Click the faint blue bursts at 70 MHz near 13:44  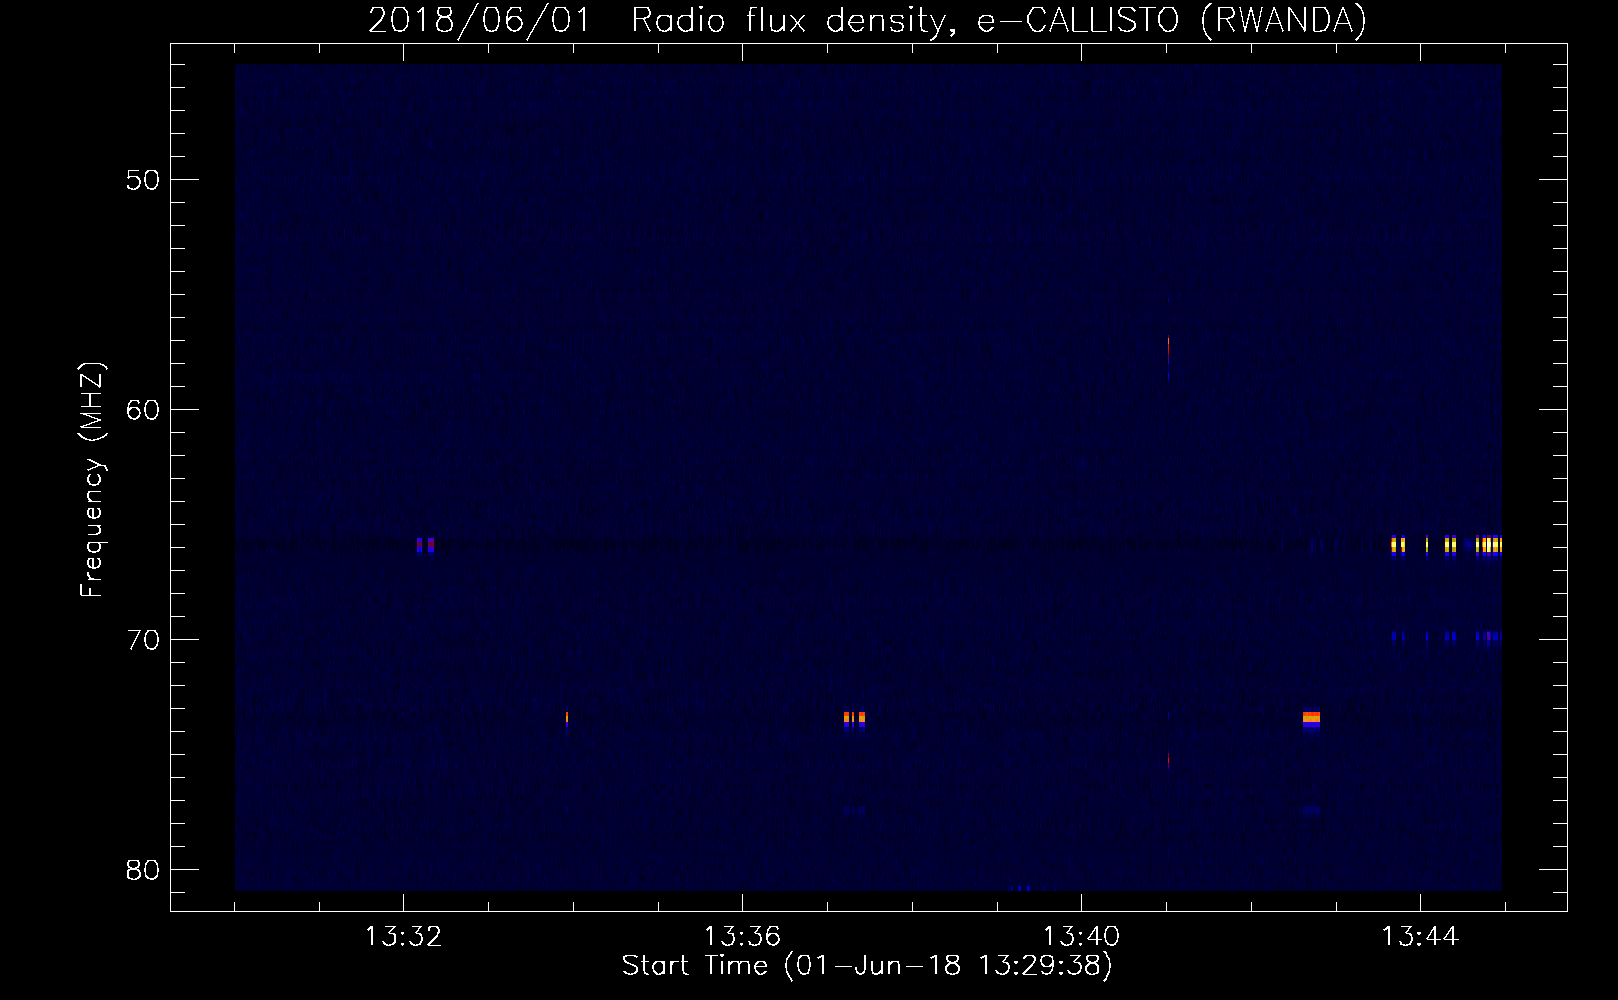click(x=1447, y=636)
